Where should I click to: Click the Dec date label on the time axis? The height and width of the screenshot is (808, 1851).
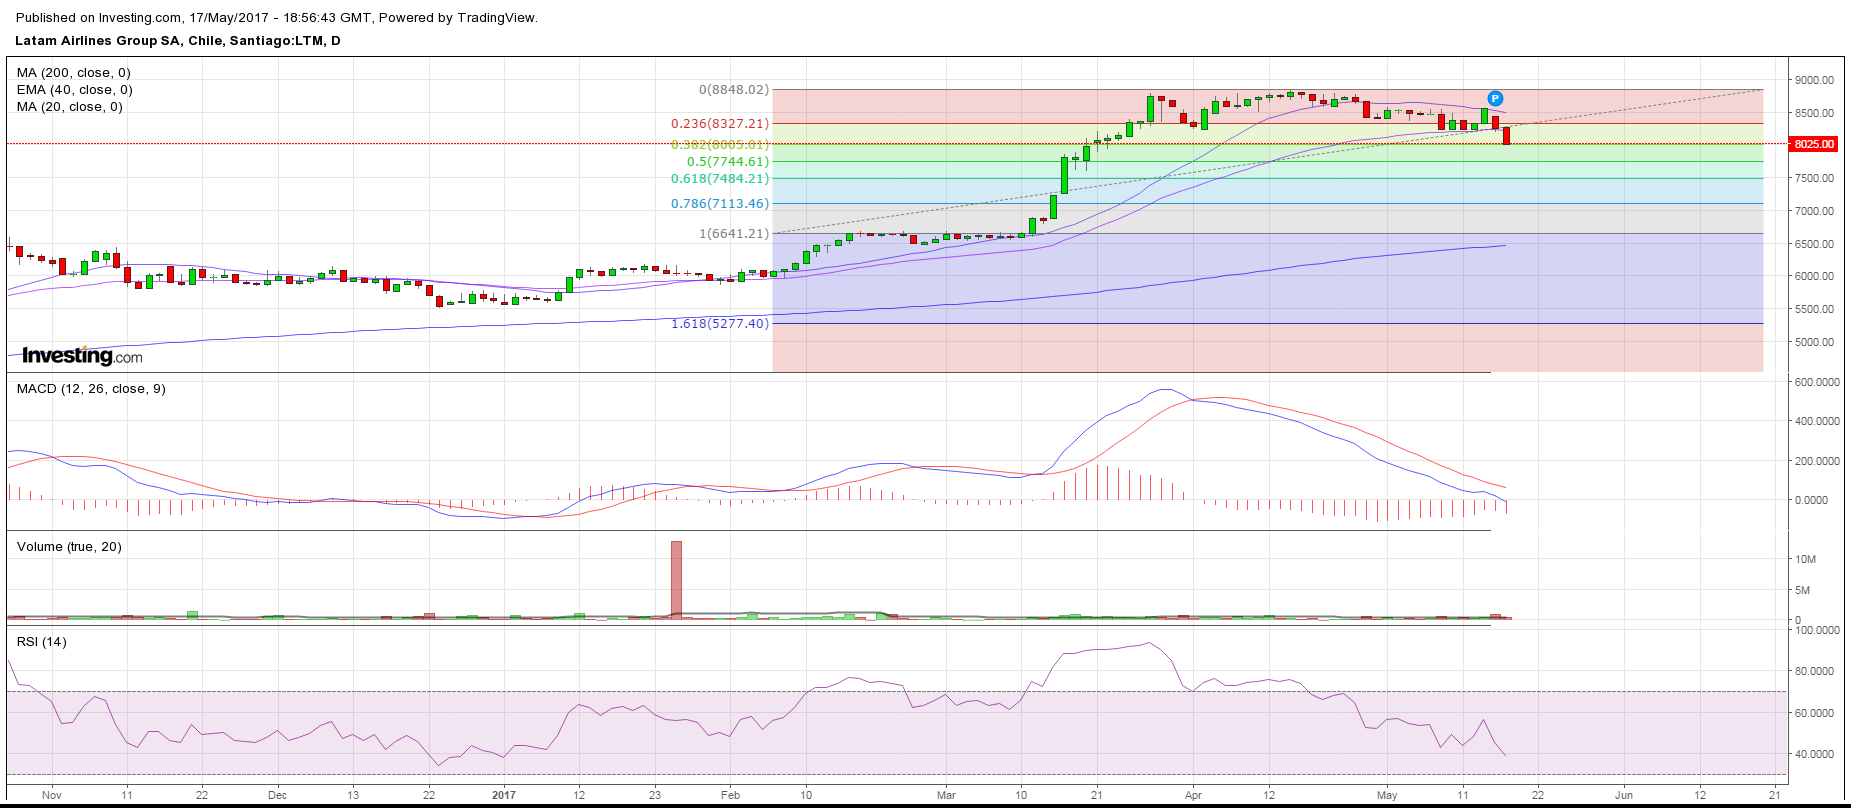[277, 796]
